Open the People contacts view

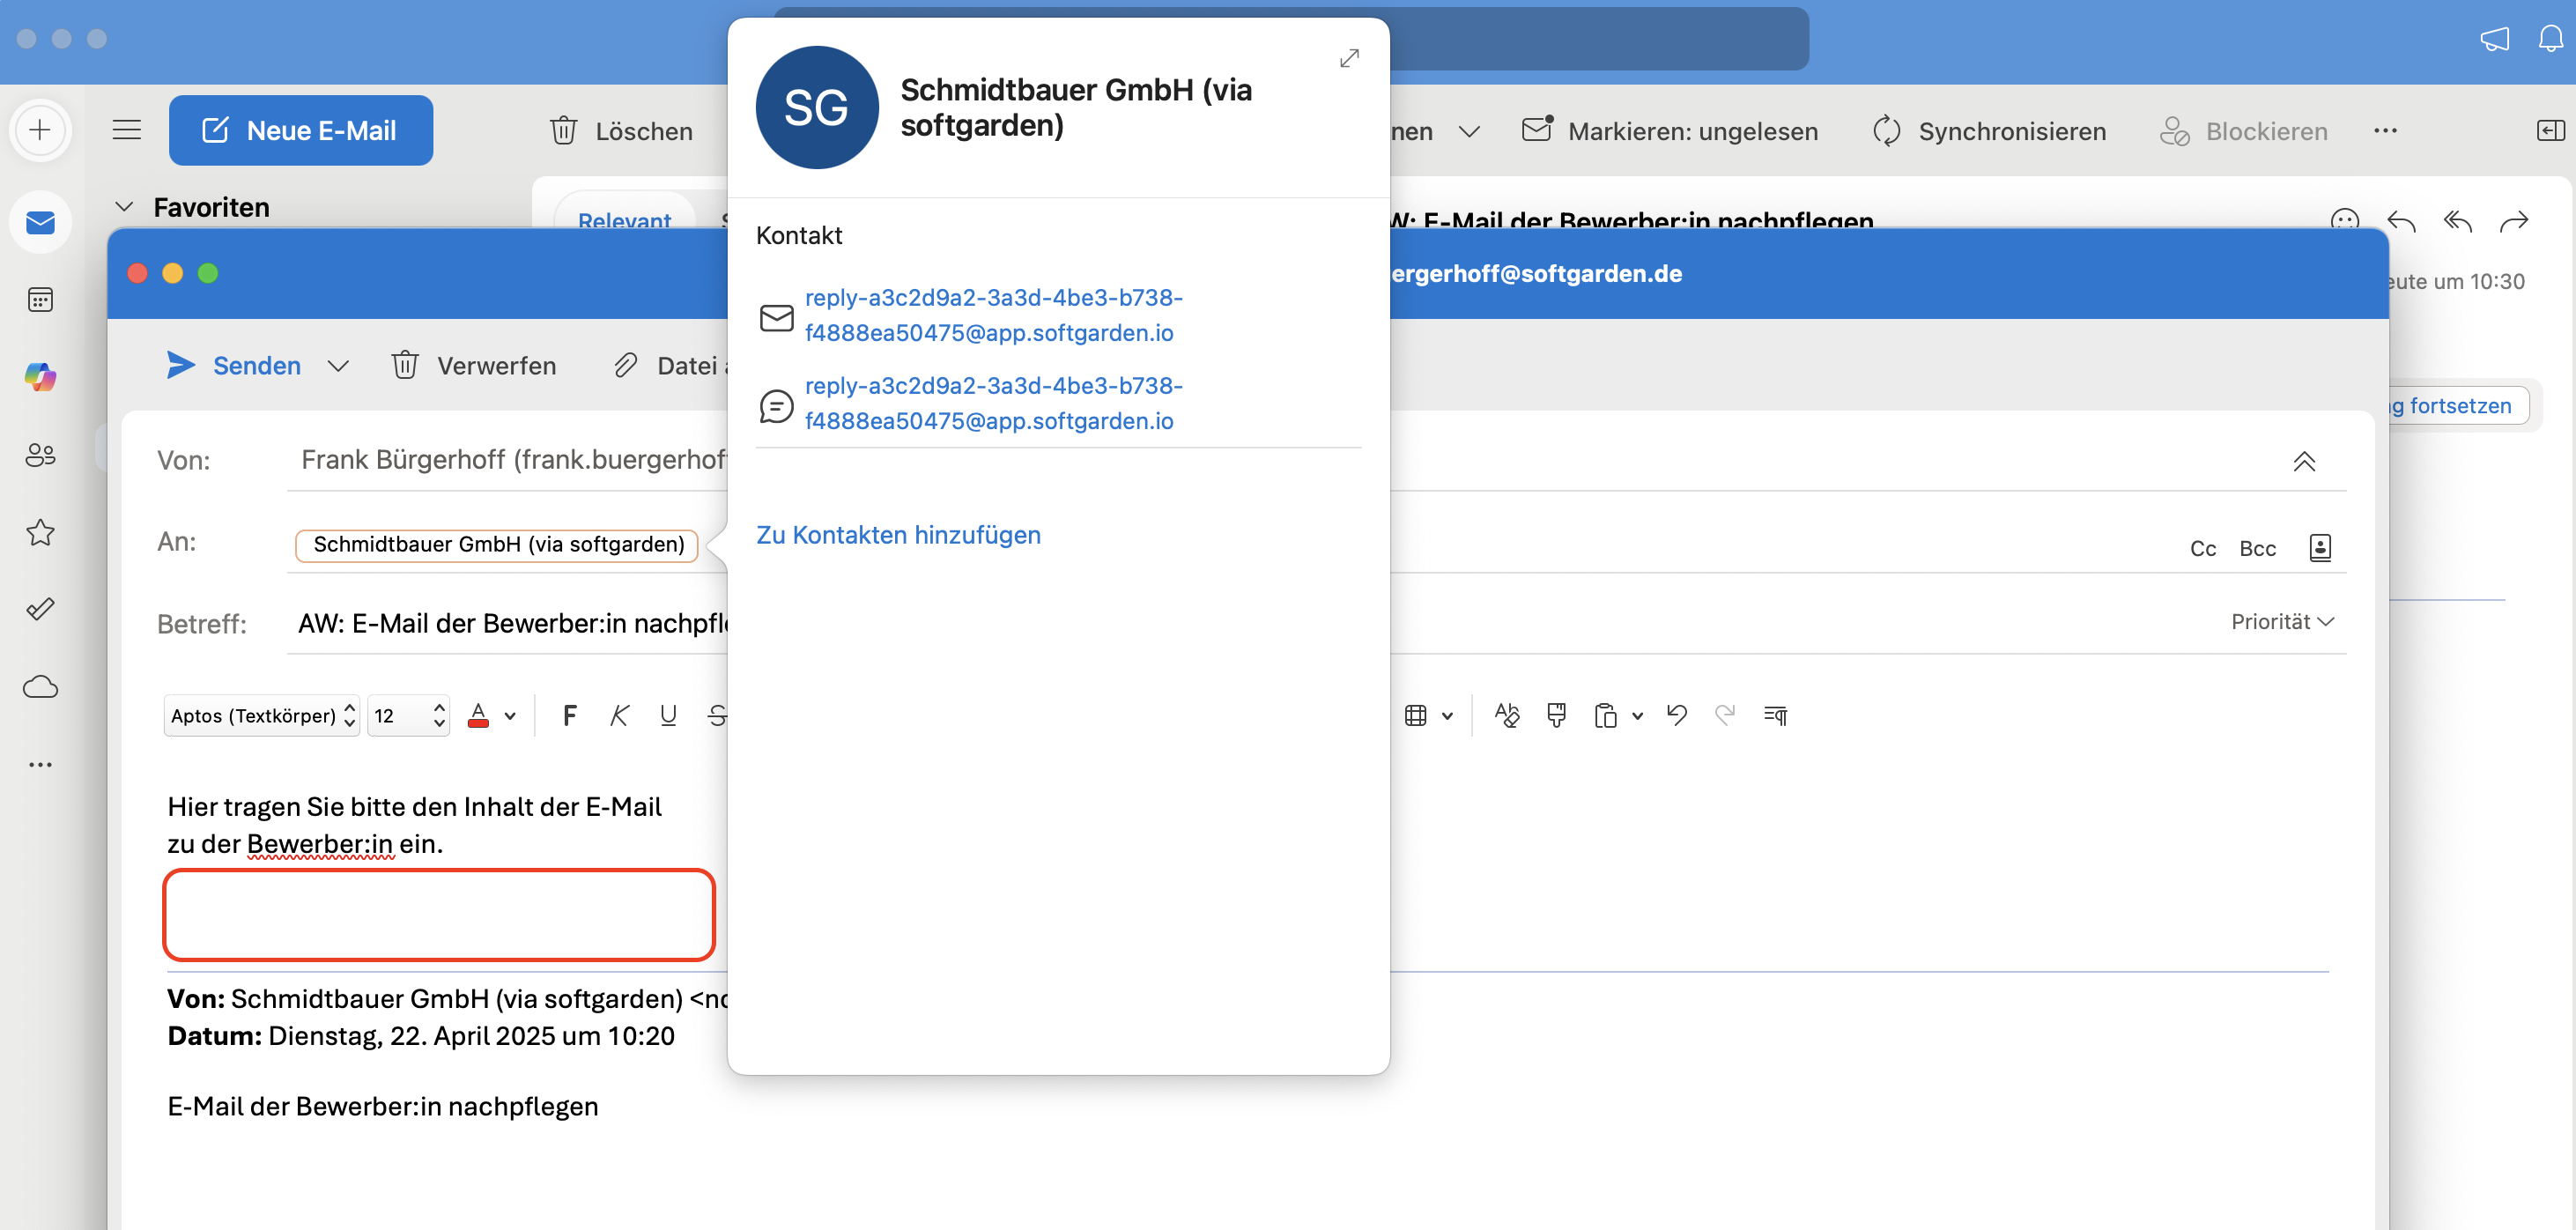click(40, 455)
